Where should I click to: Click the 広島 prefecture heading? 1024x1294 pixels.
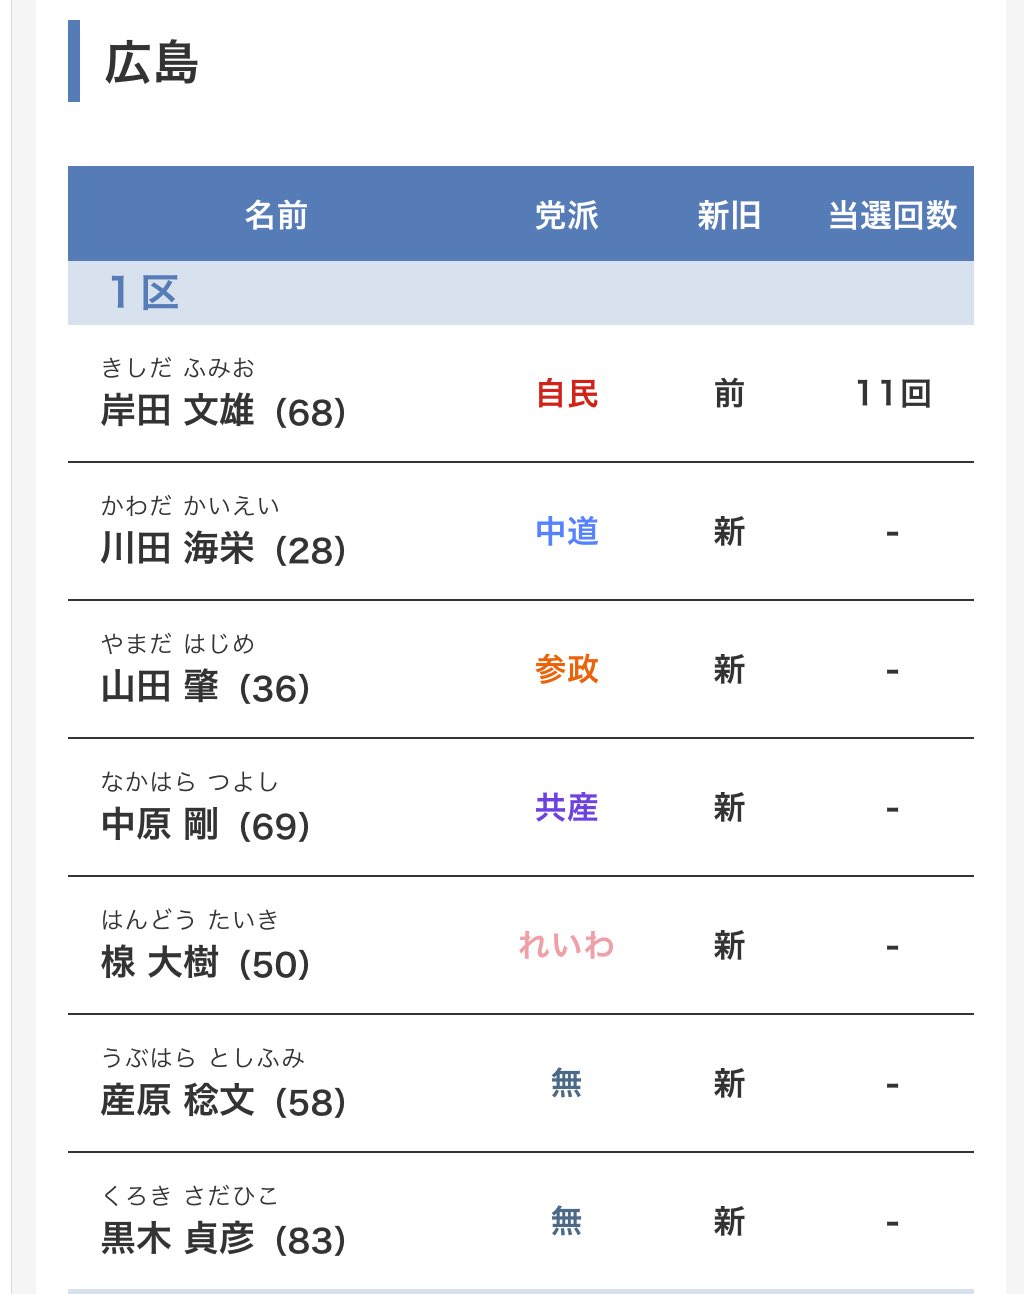[151, 63]
